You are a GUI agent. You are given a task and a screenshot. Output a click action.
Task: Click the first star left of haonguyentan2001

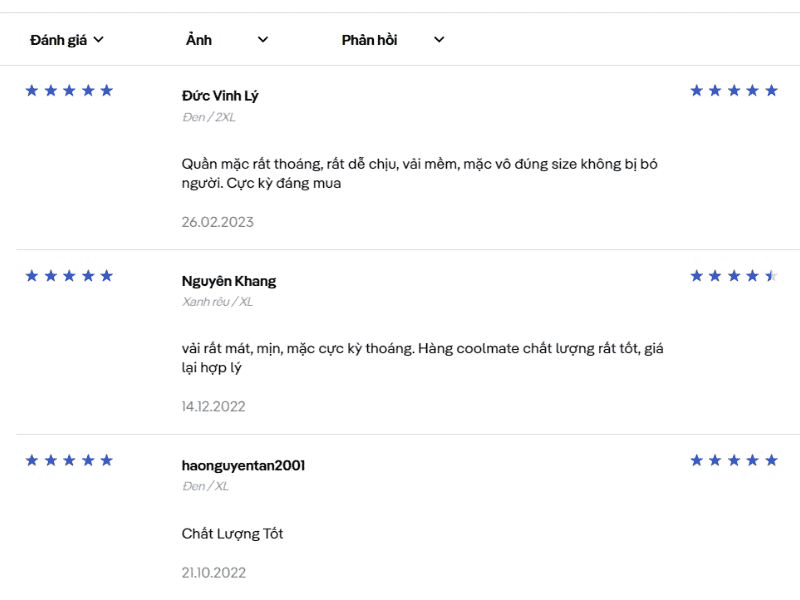[x=32, y=461]
